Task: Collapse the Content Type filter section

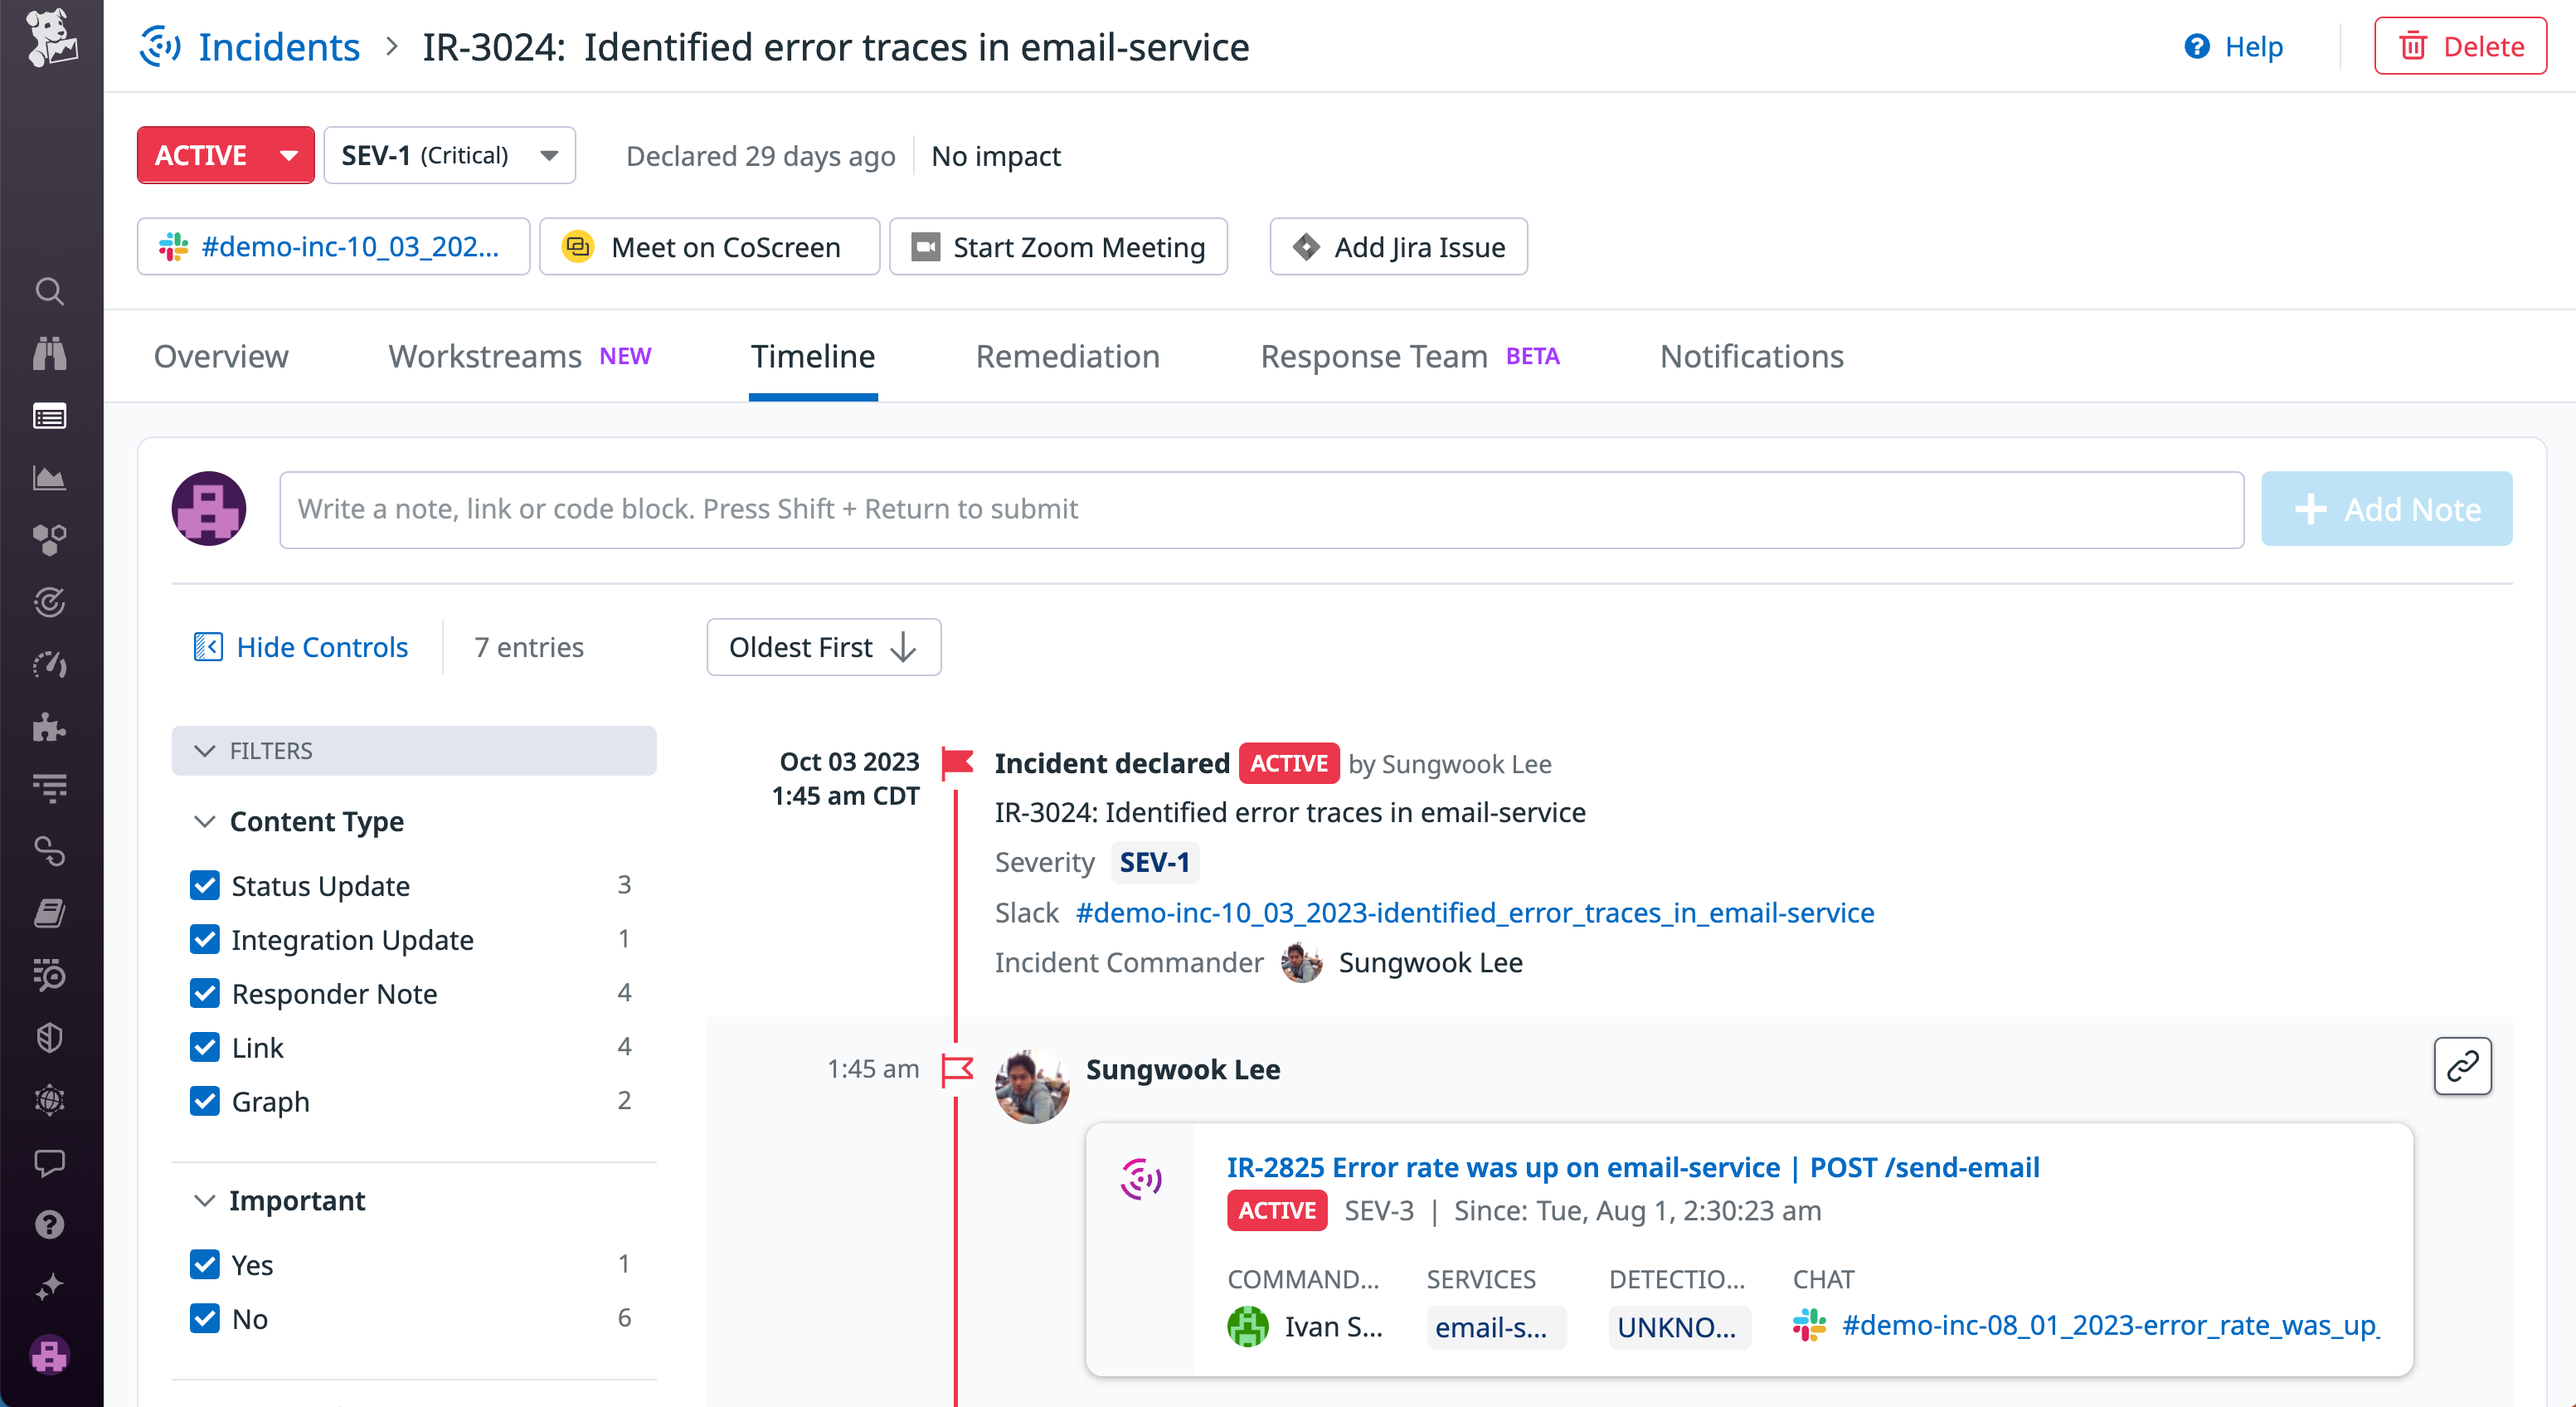Action: pyautogui.click(x=205, y=821)
